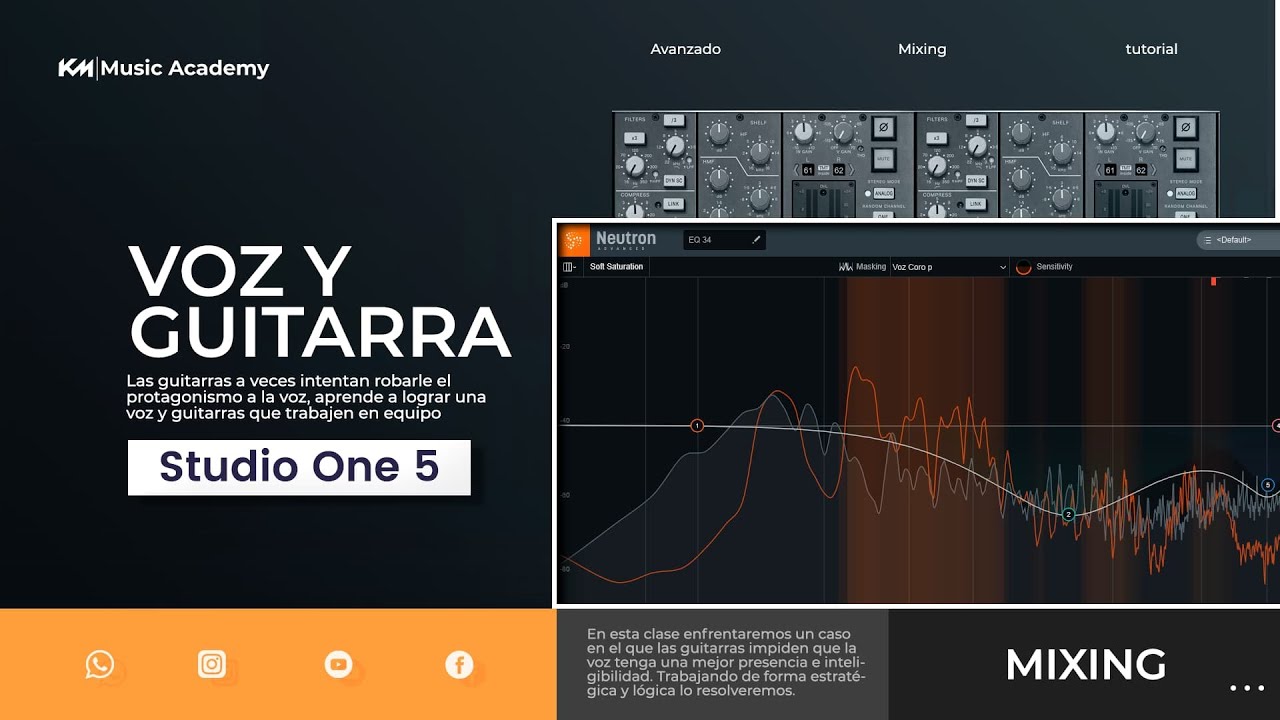This screenshot has height=720, width=1280.
Task: Click the VOZ Y GUITARRA title text
Action: tap(320, 301)
